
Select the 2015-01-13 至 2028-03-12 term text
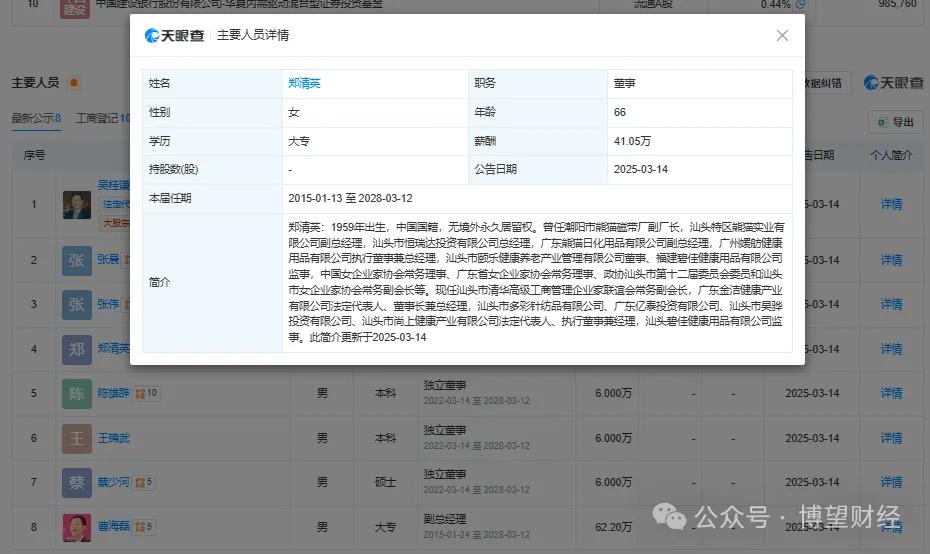click(x=350, y=198)
